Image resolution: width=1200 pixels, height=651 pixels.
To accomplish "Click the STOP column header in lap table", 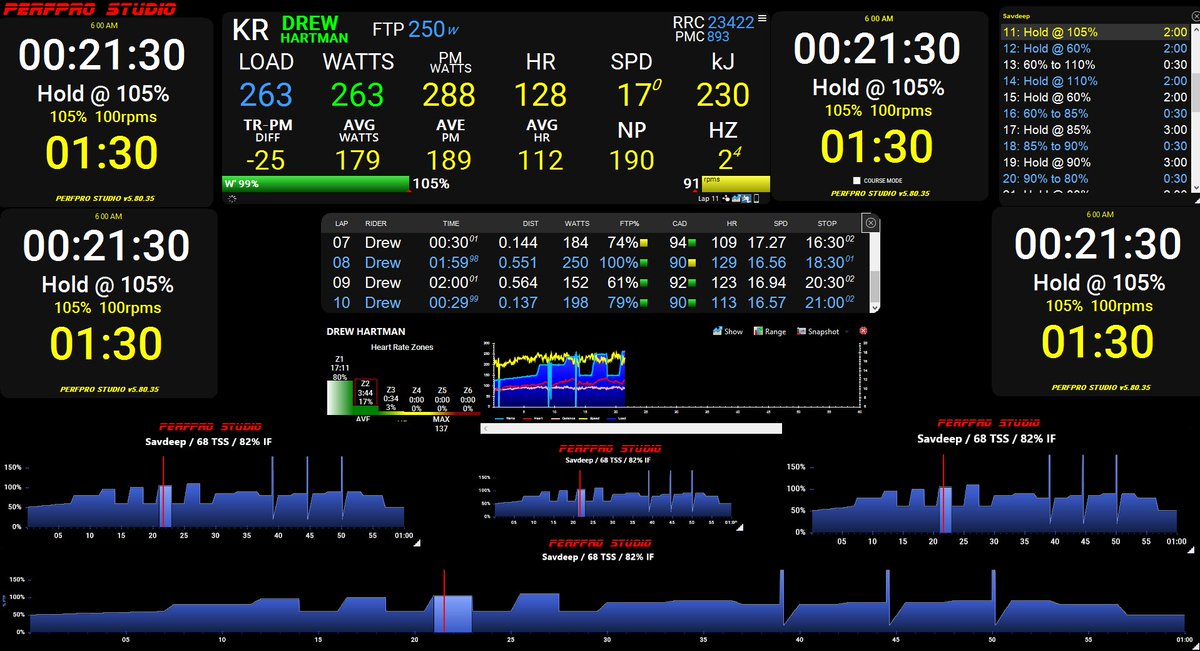I will click(x=827, y=223).
